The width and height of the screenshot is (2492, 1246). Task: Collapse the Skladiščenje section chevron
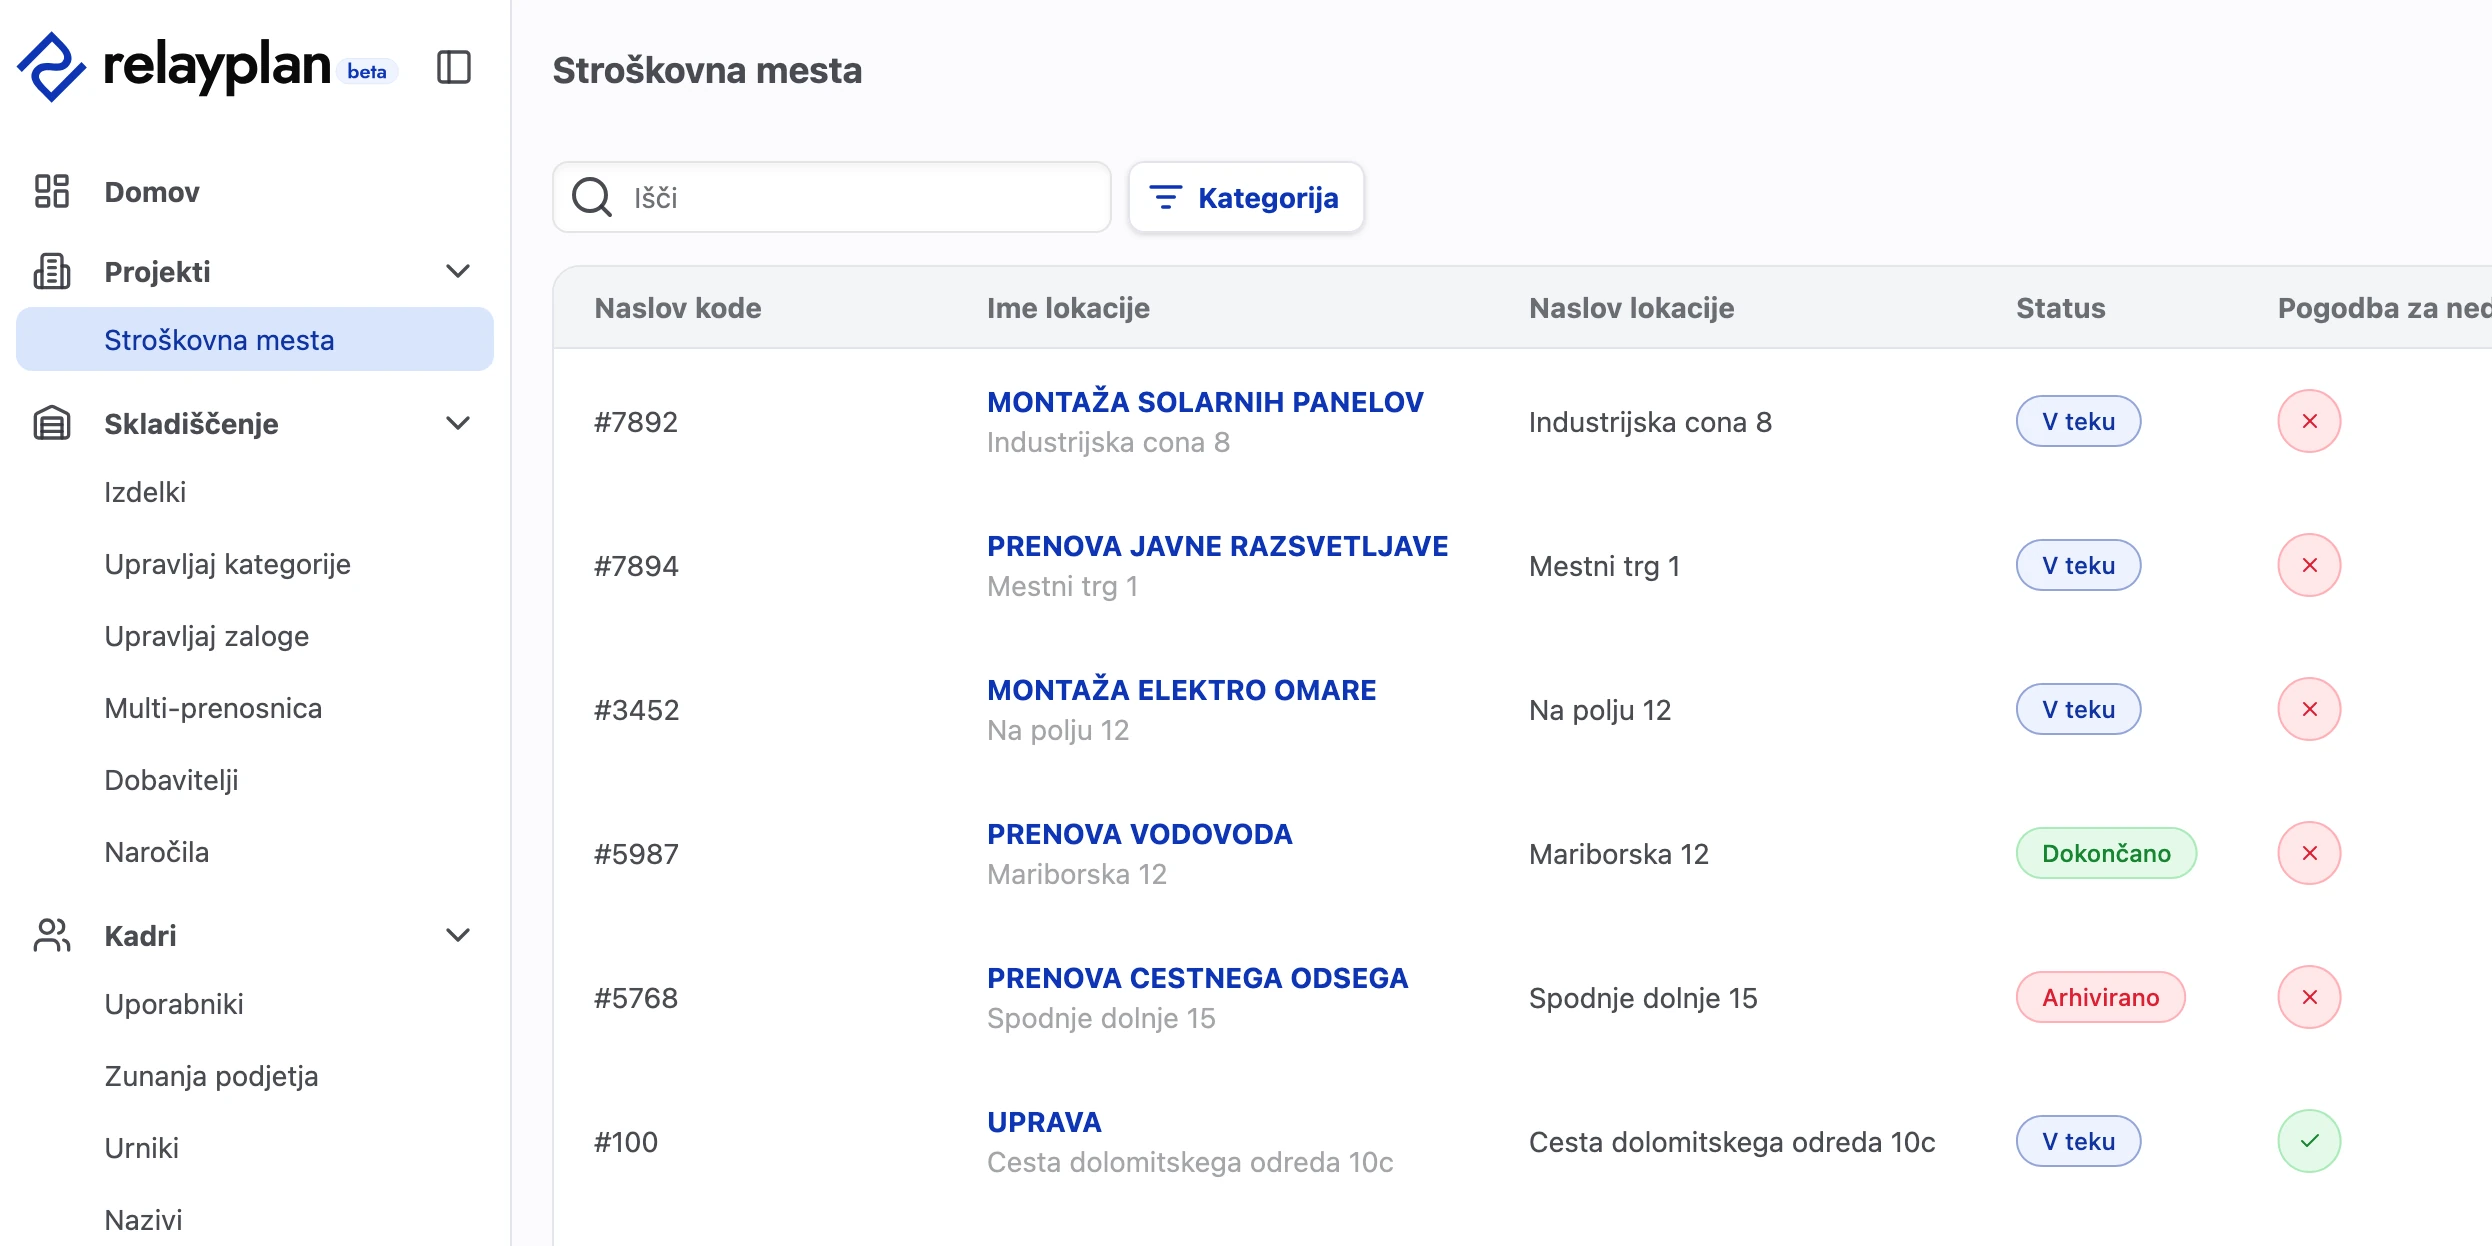[x=458, y=423]
